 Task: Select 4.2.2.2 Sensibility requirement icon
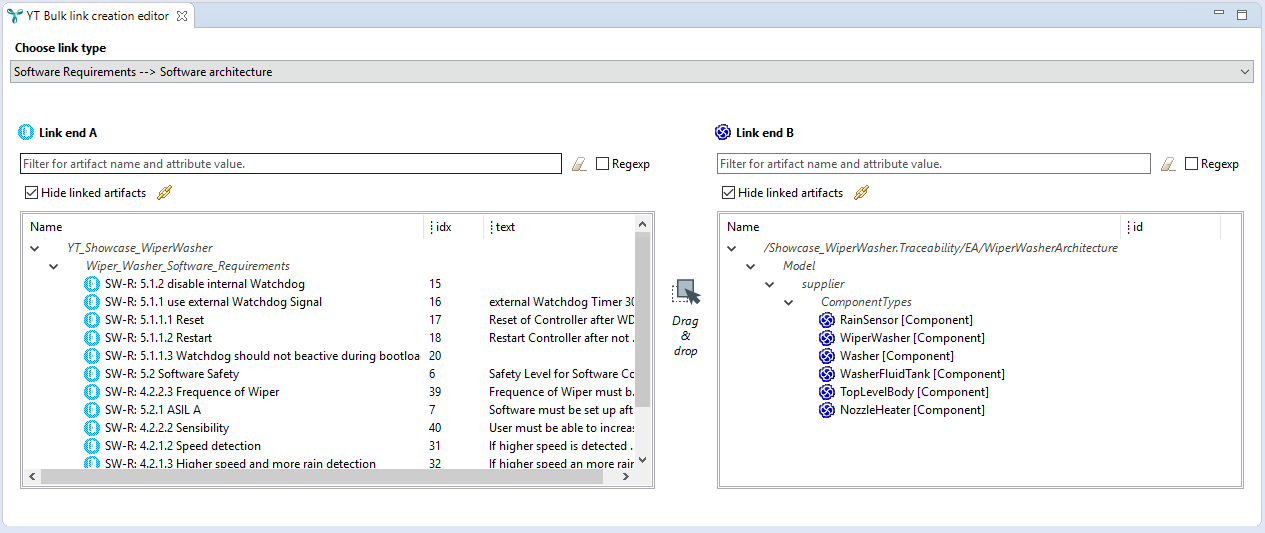click(93, 428)
